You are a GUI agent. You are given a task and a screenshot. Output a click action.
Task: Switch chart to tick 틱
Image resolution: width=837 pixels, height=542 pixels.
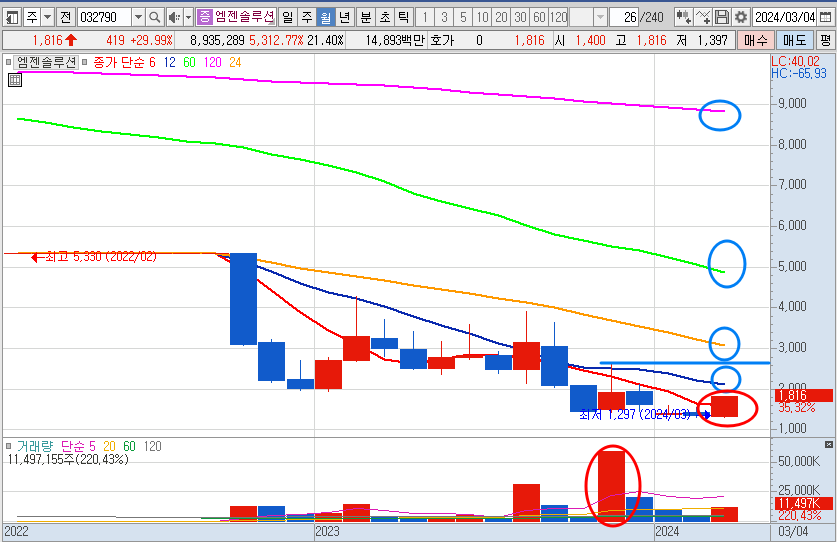click(x=404, y=18)
